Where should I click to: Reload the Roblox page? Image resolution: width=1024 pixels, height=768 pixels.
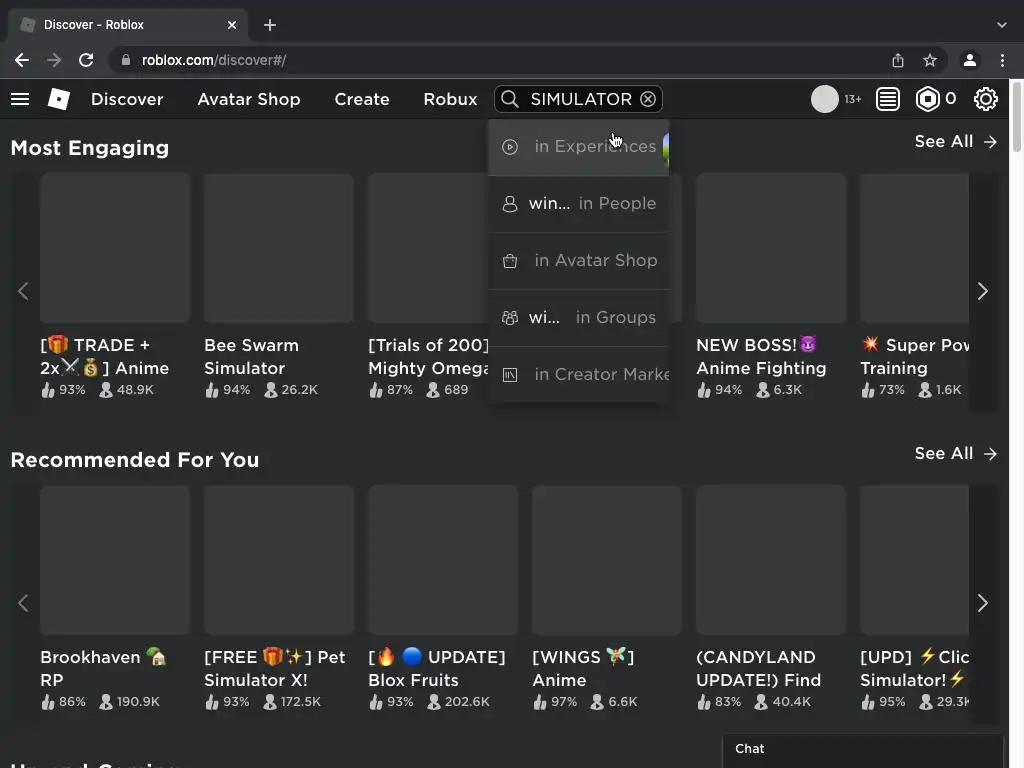tap(86, 60)
